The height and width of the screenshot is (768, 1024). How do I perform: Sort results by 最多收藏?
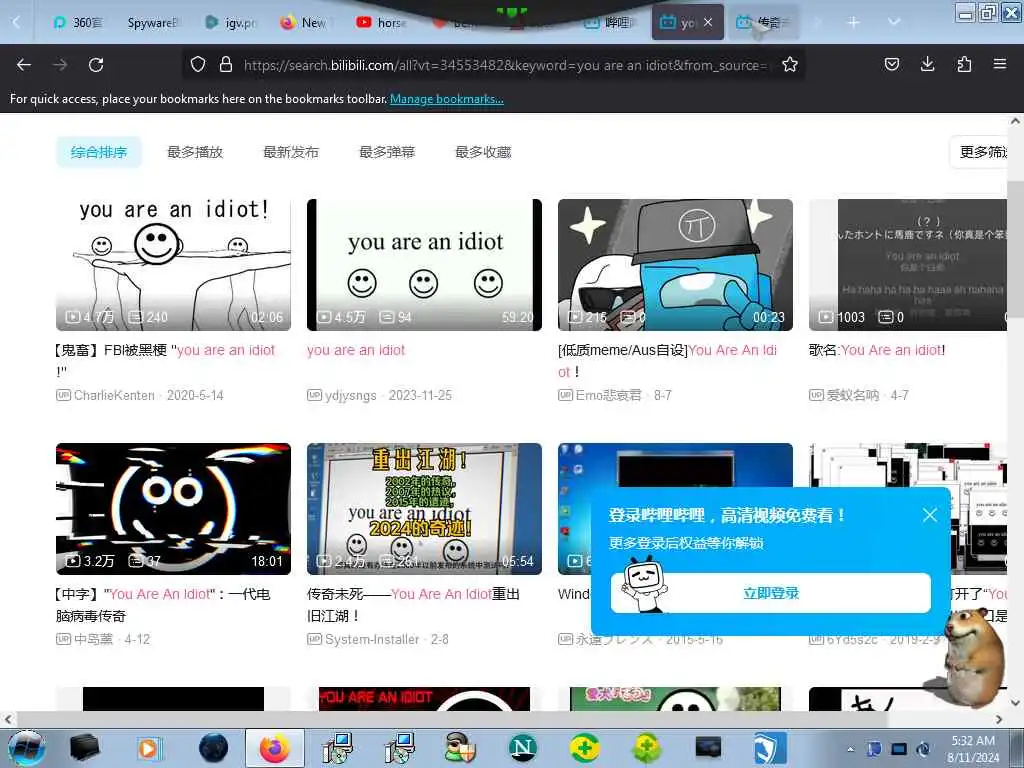[x=483, y=152]
